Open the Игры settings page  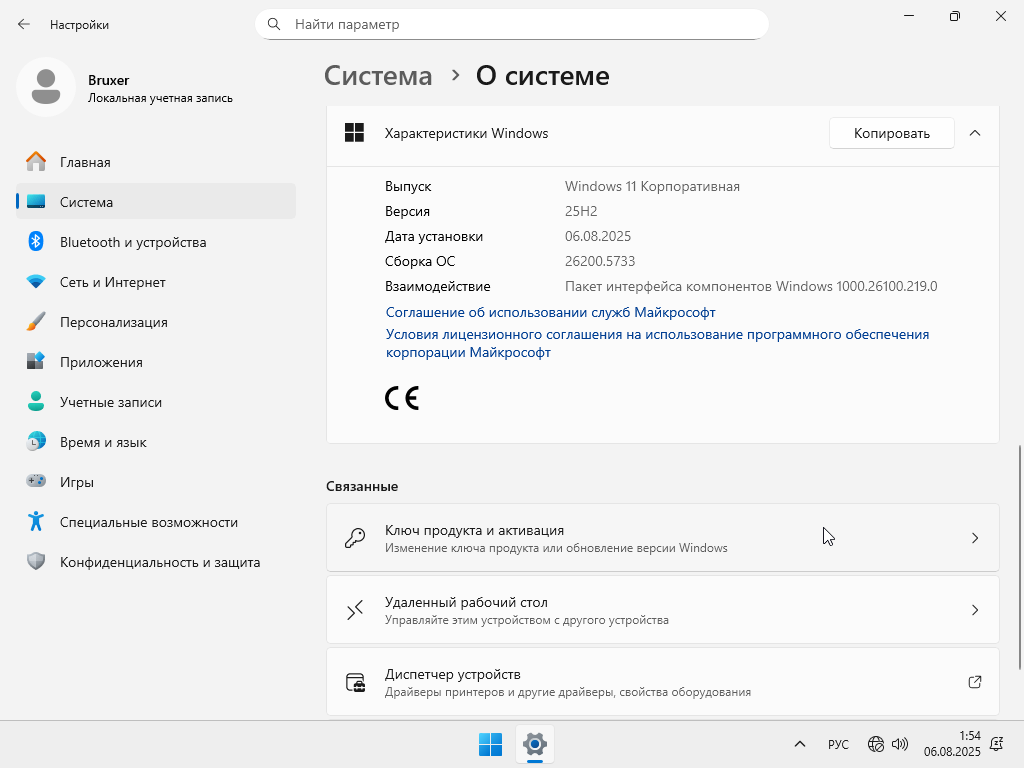[155, 482]
